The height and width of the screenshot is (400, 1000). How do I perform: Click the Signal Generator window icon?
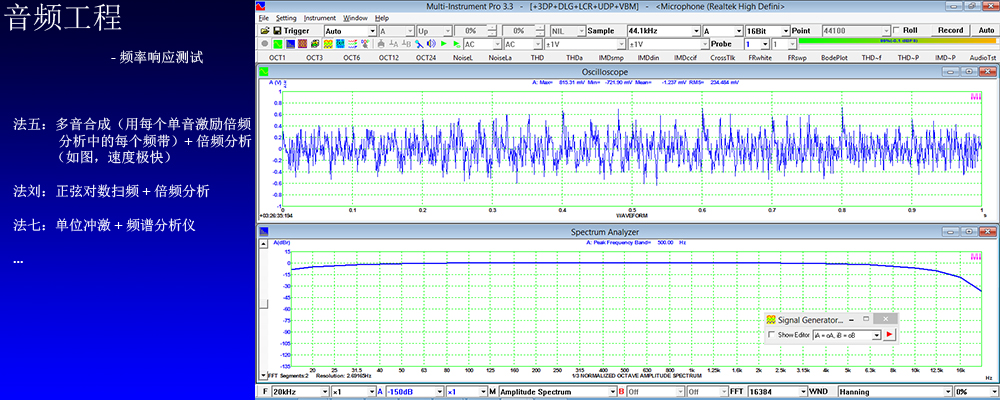pos(770,319)
